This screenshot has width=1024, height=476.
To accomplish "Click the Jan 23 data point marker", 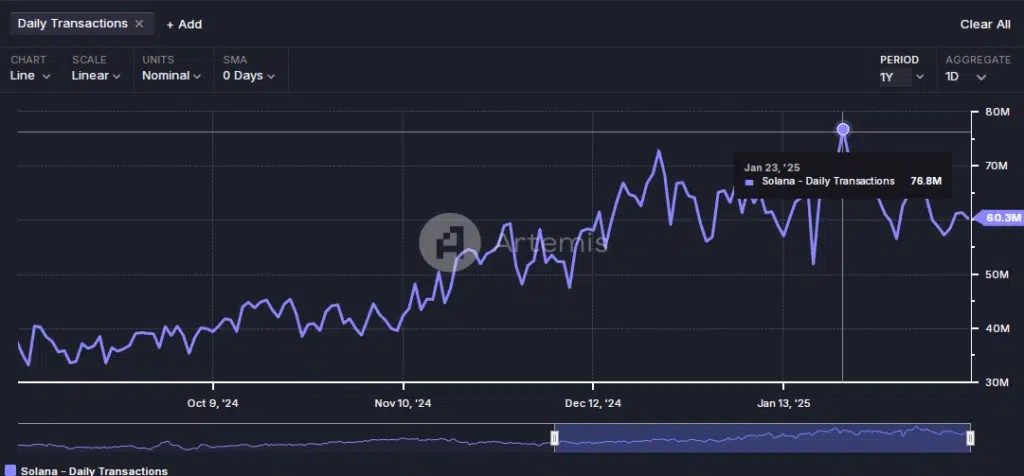I will coord(842,129).
